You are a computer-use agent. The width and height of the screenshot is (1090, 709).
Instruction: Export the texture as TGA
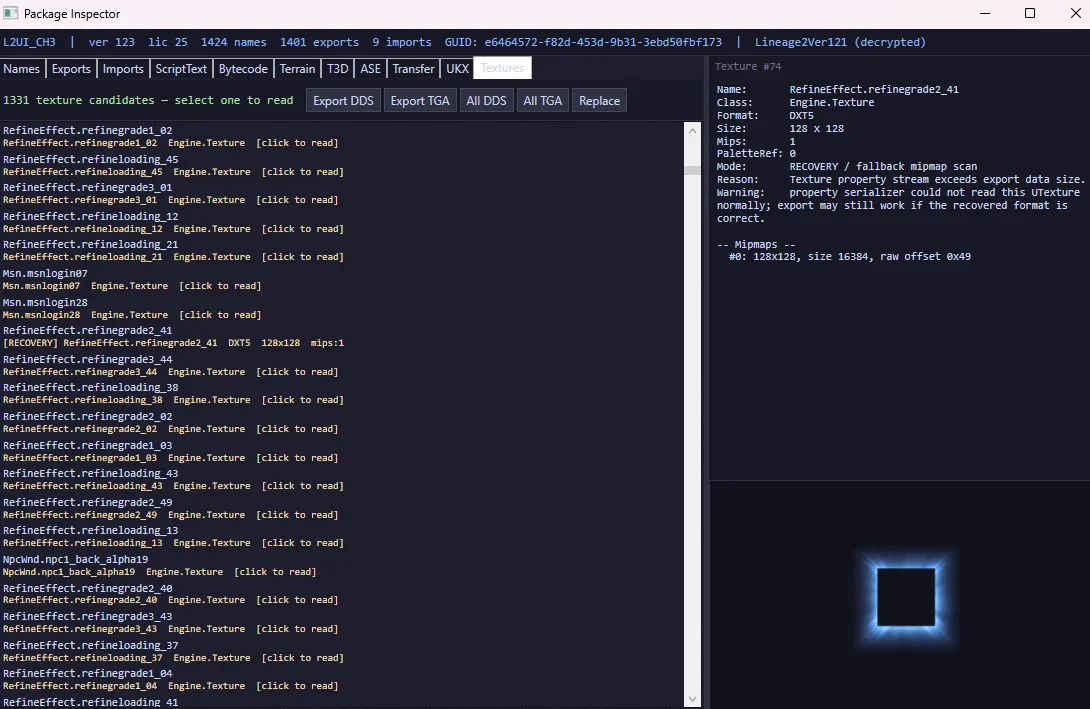coord(420,101)
